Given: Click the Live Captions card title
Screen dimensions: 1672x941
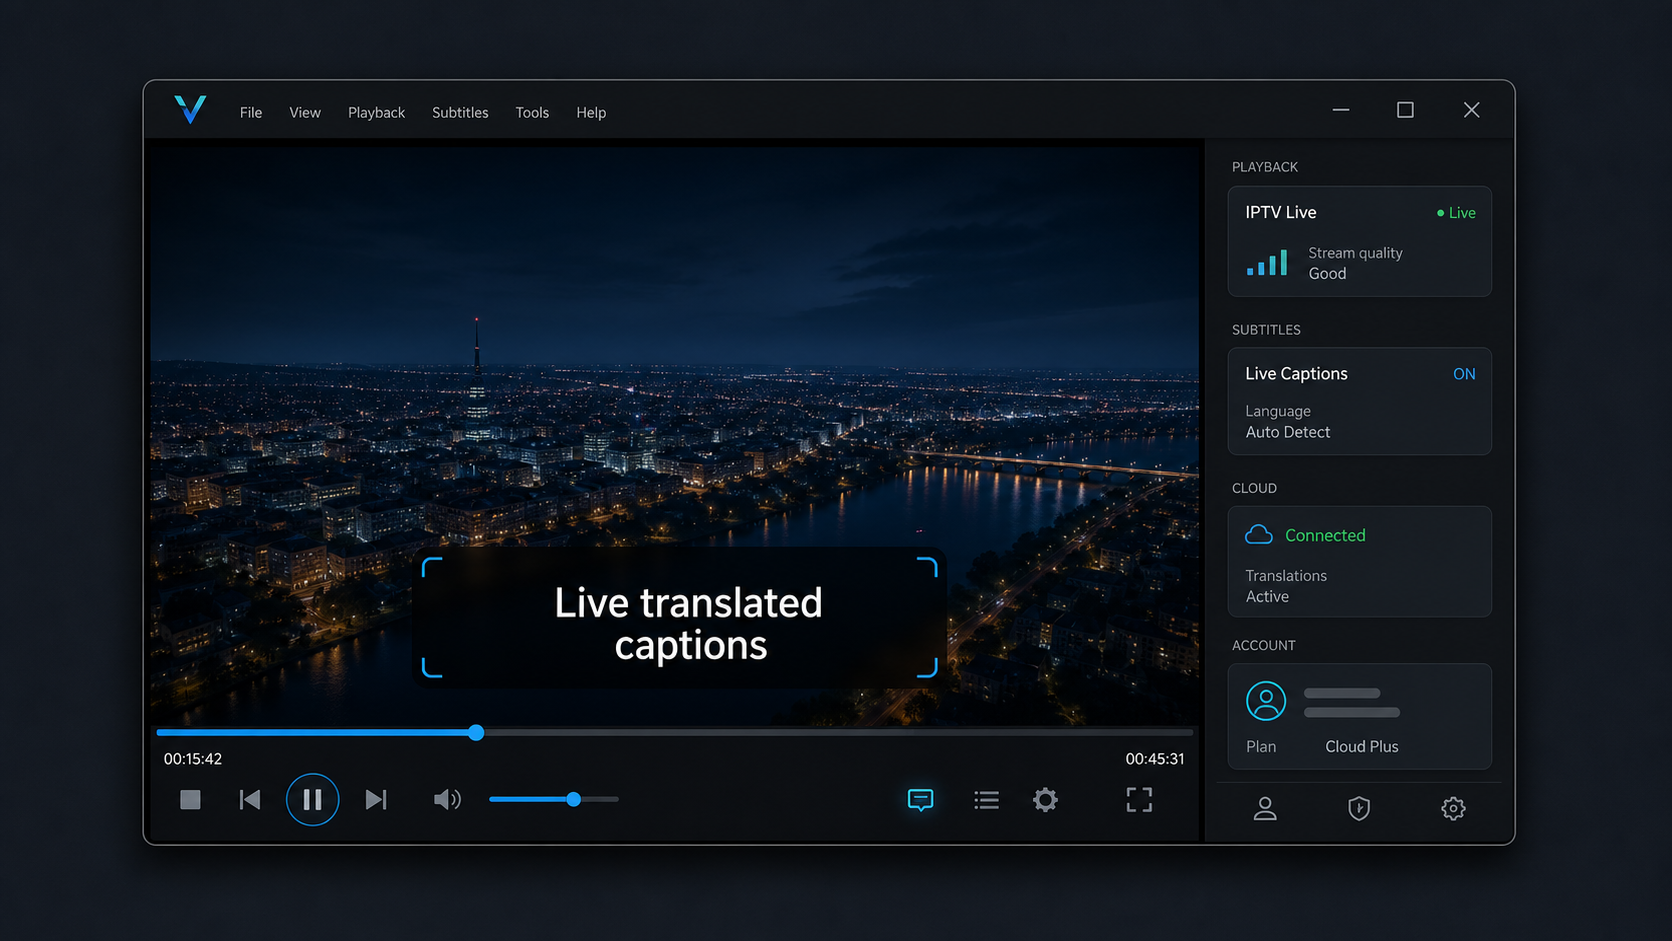Looking at the screenshot, I should click(x=1296, y=374).
